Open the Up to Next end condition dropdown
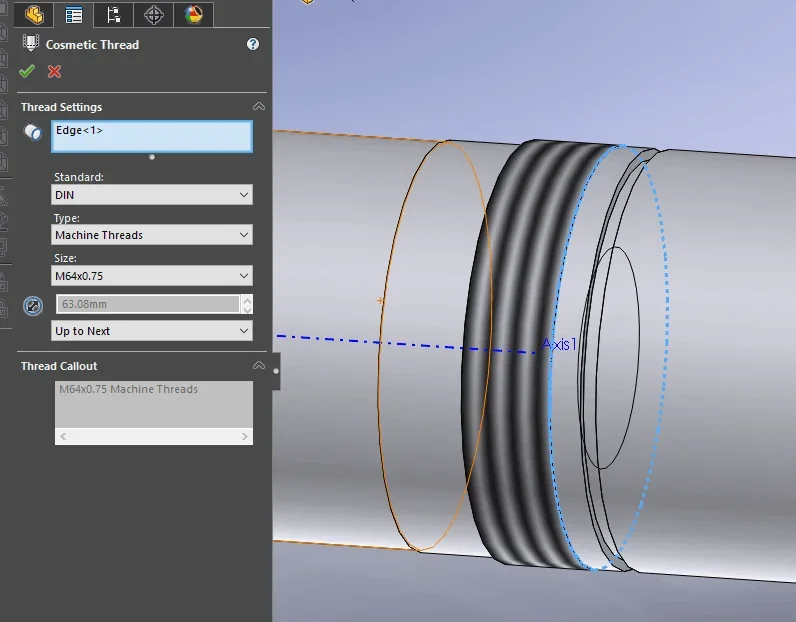 tap(152, 331)
